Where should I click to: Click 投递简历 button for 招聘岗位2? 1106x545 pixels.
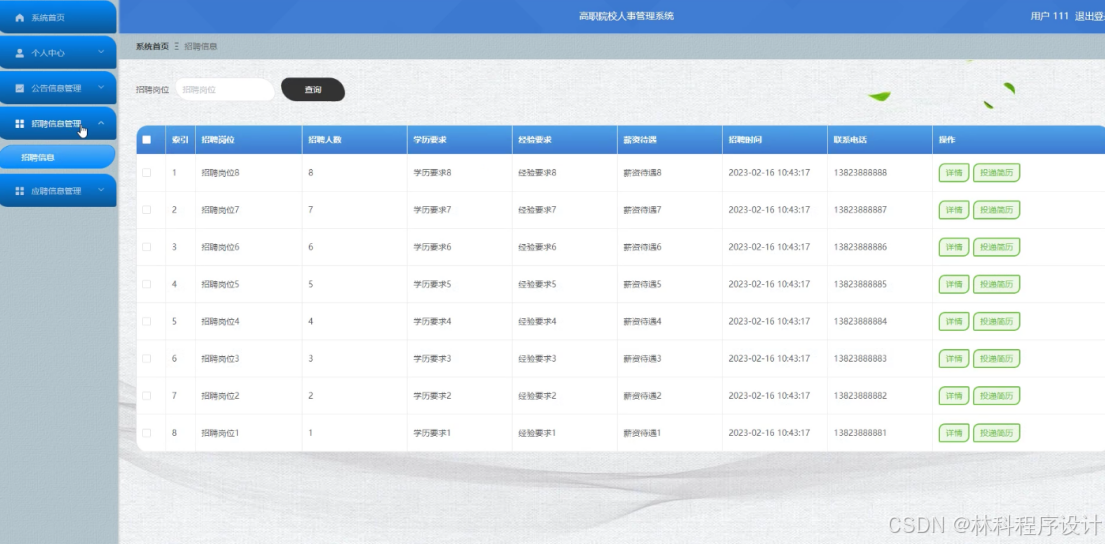(997, 396)
